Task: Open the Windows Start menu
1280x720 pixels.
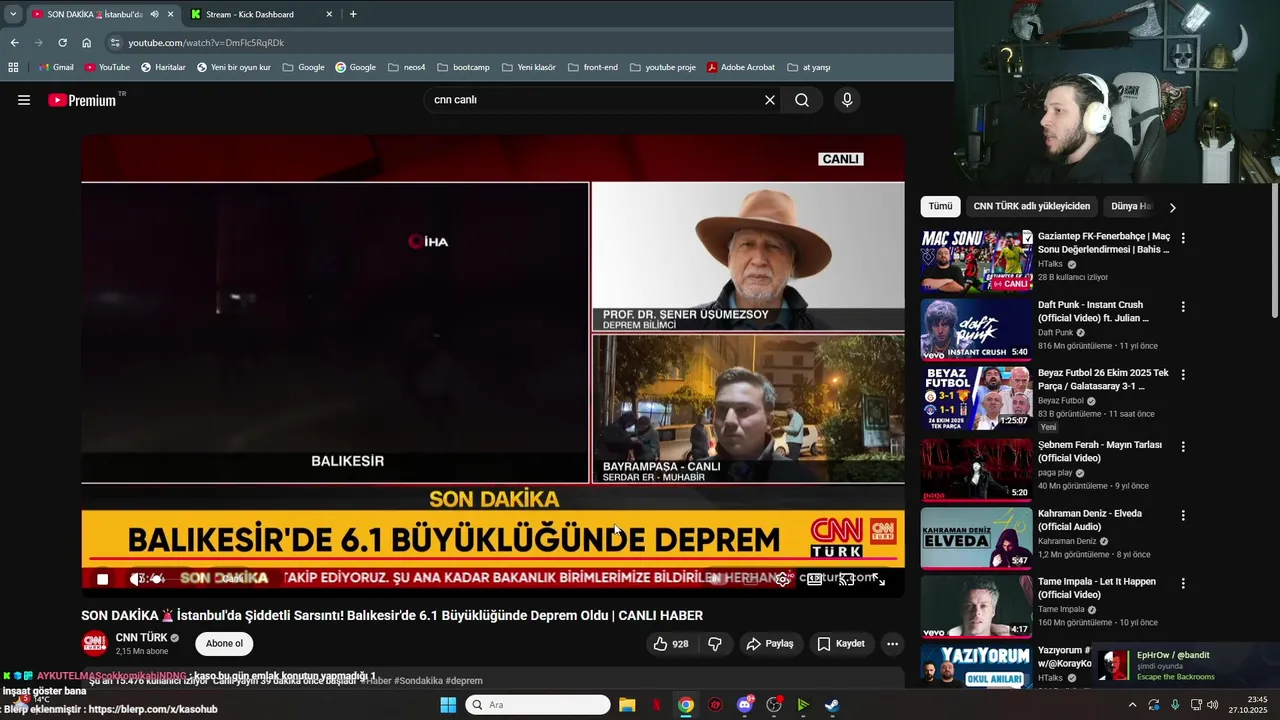Action: [x=448, y=705]
